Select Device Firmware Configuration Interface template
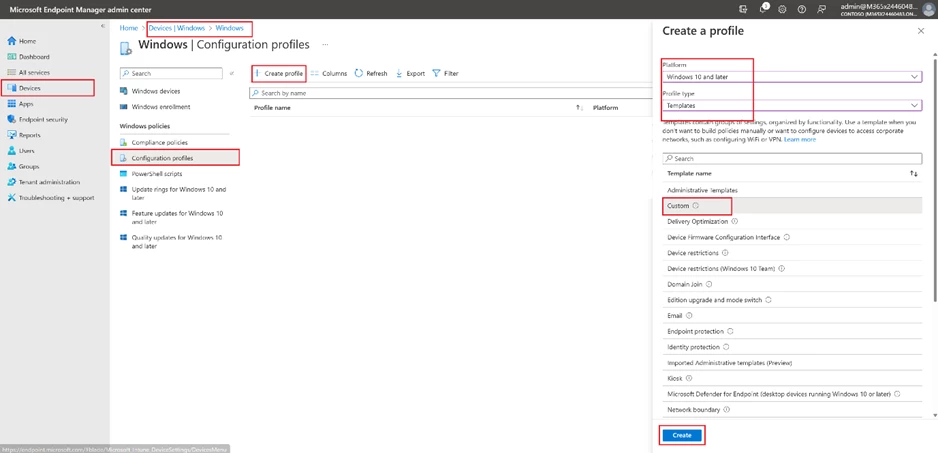 pos(792,237)
